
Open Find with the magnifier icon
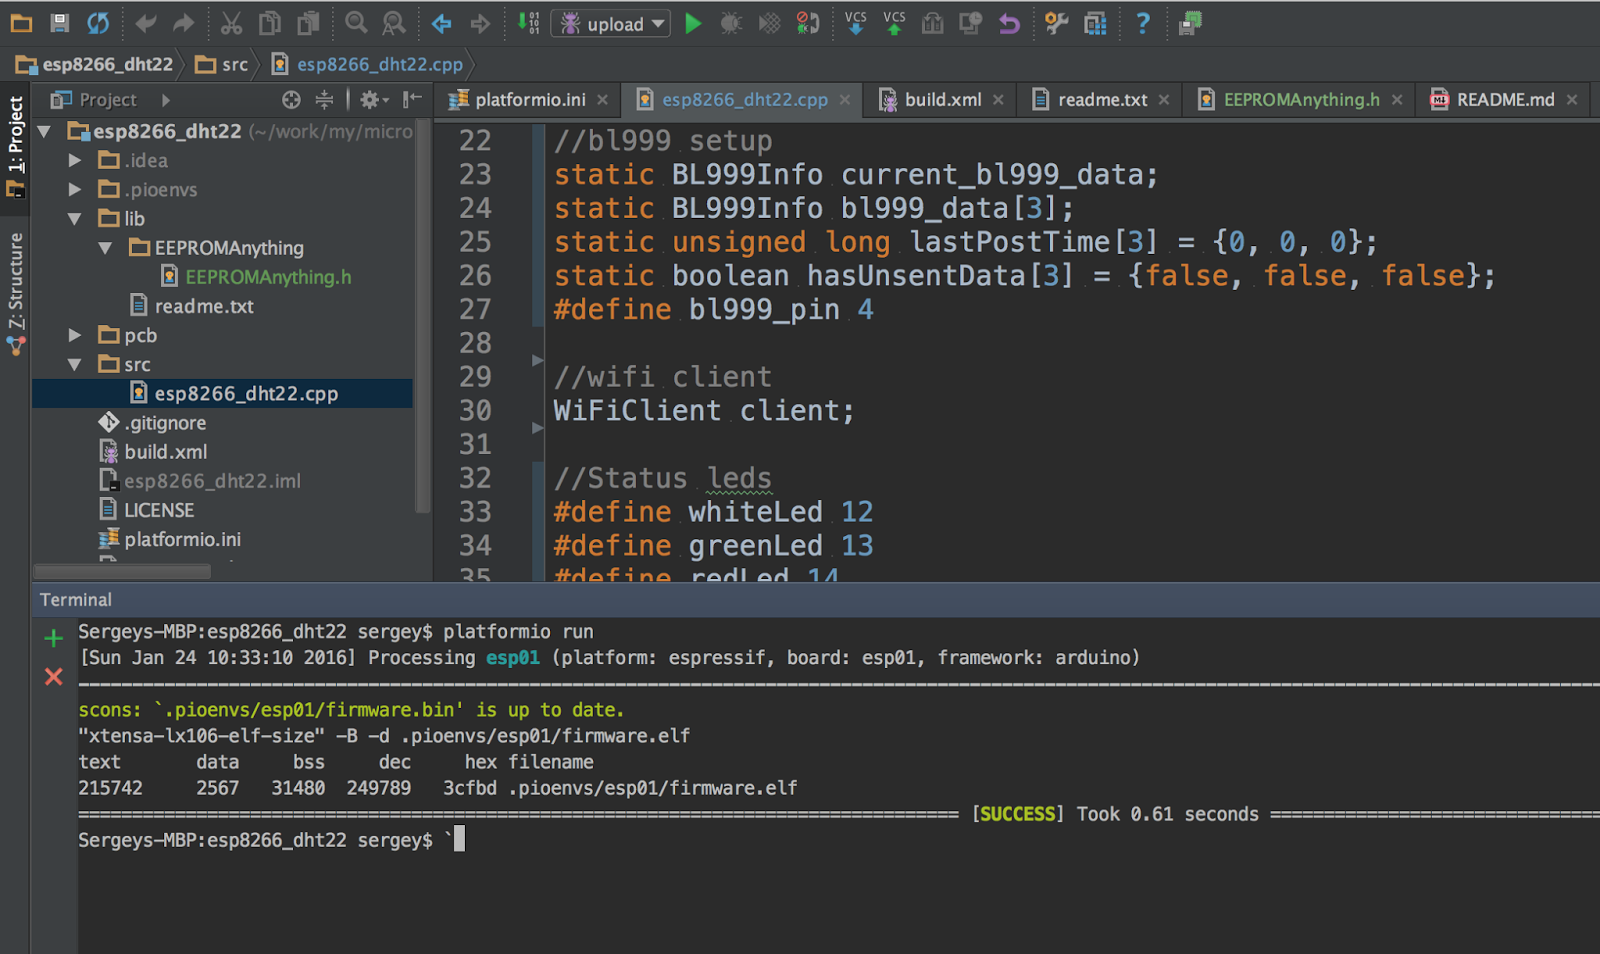tap(354, 23)
